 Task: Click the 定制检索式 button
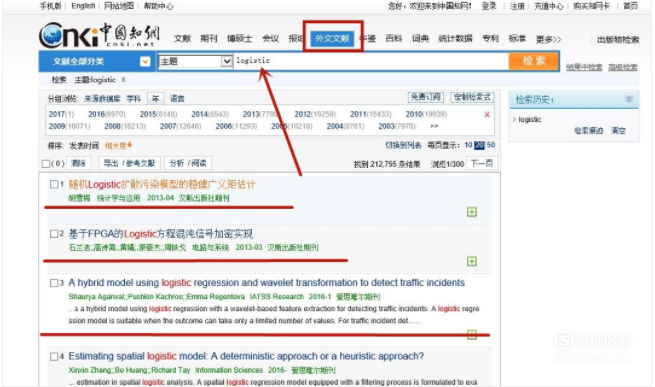[x=472, y=97]
